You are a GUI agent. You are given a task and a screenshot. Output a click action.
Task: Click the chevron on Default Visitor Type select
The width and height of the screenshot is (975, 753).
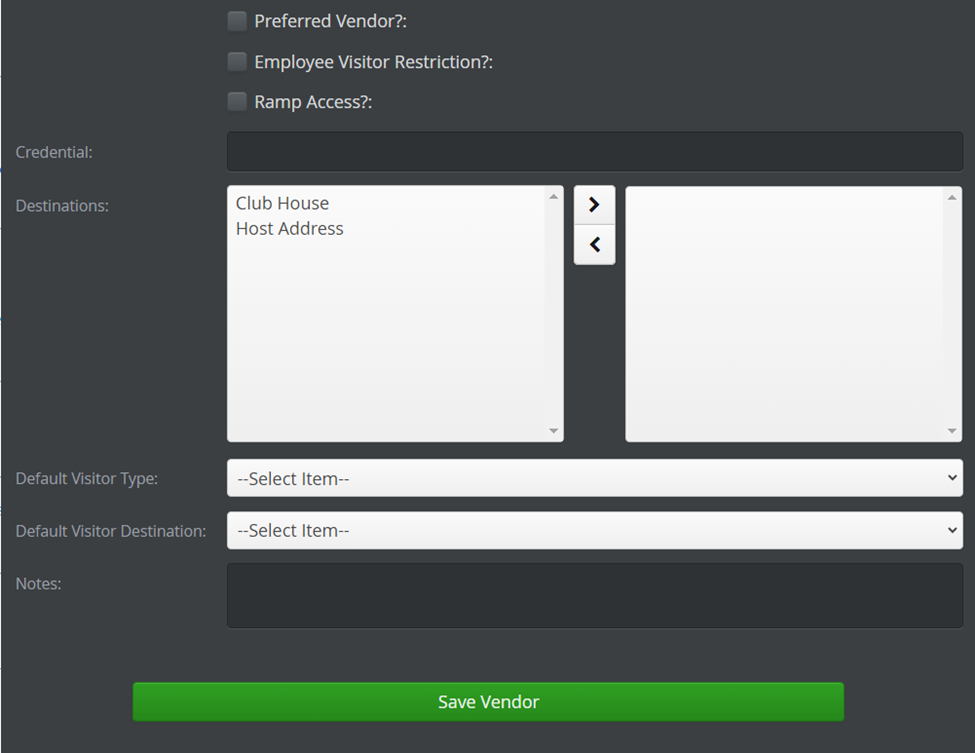pos(951,478)
